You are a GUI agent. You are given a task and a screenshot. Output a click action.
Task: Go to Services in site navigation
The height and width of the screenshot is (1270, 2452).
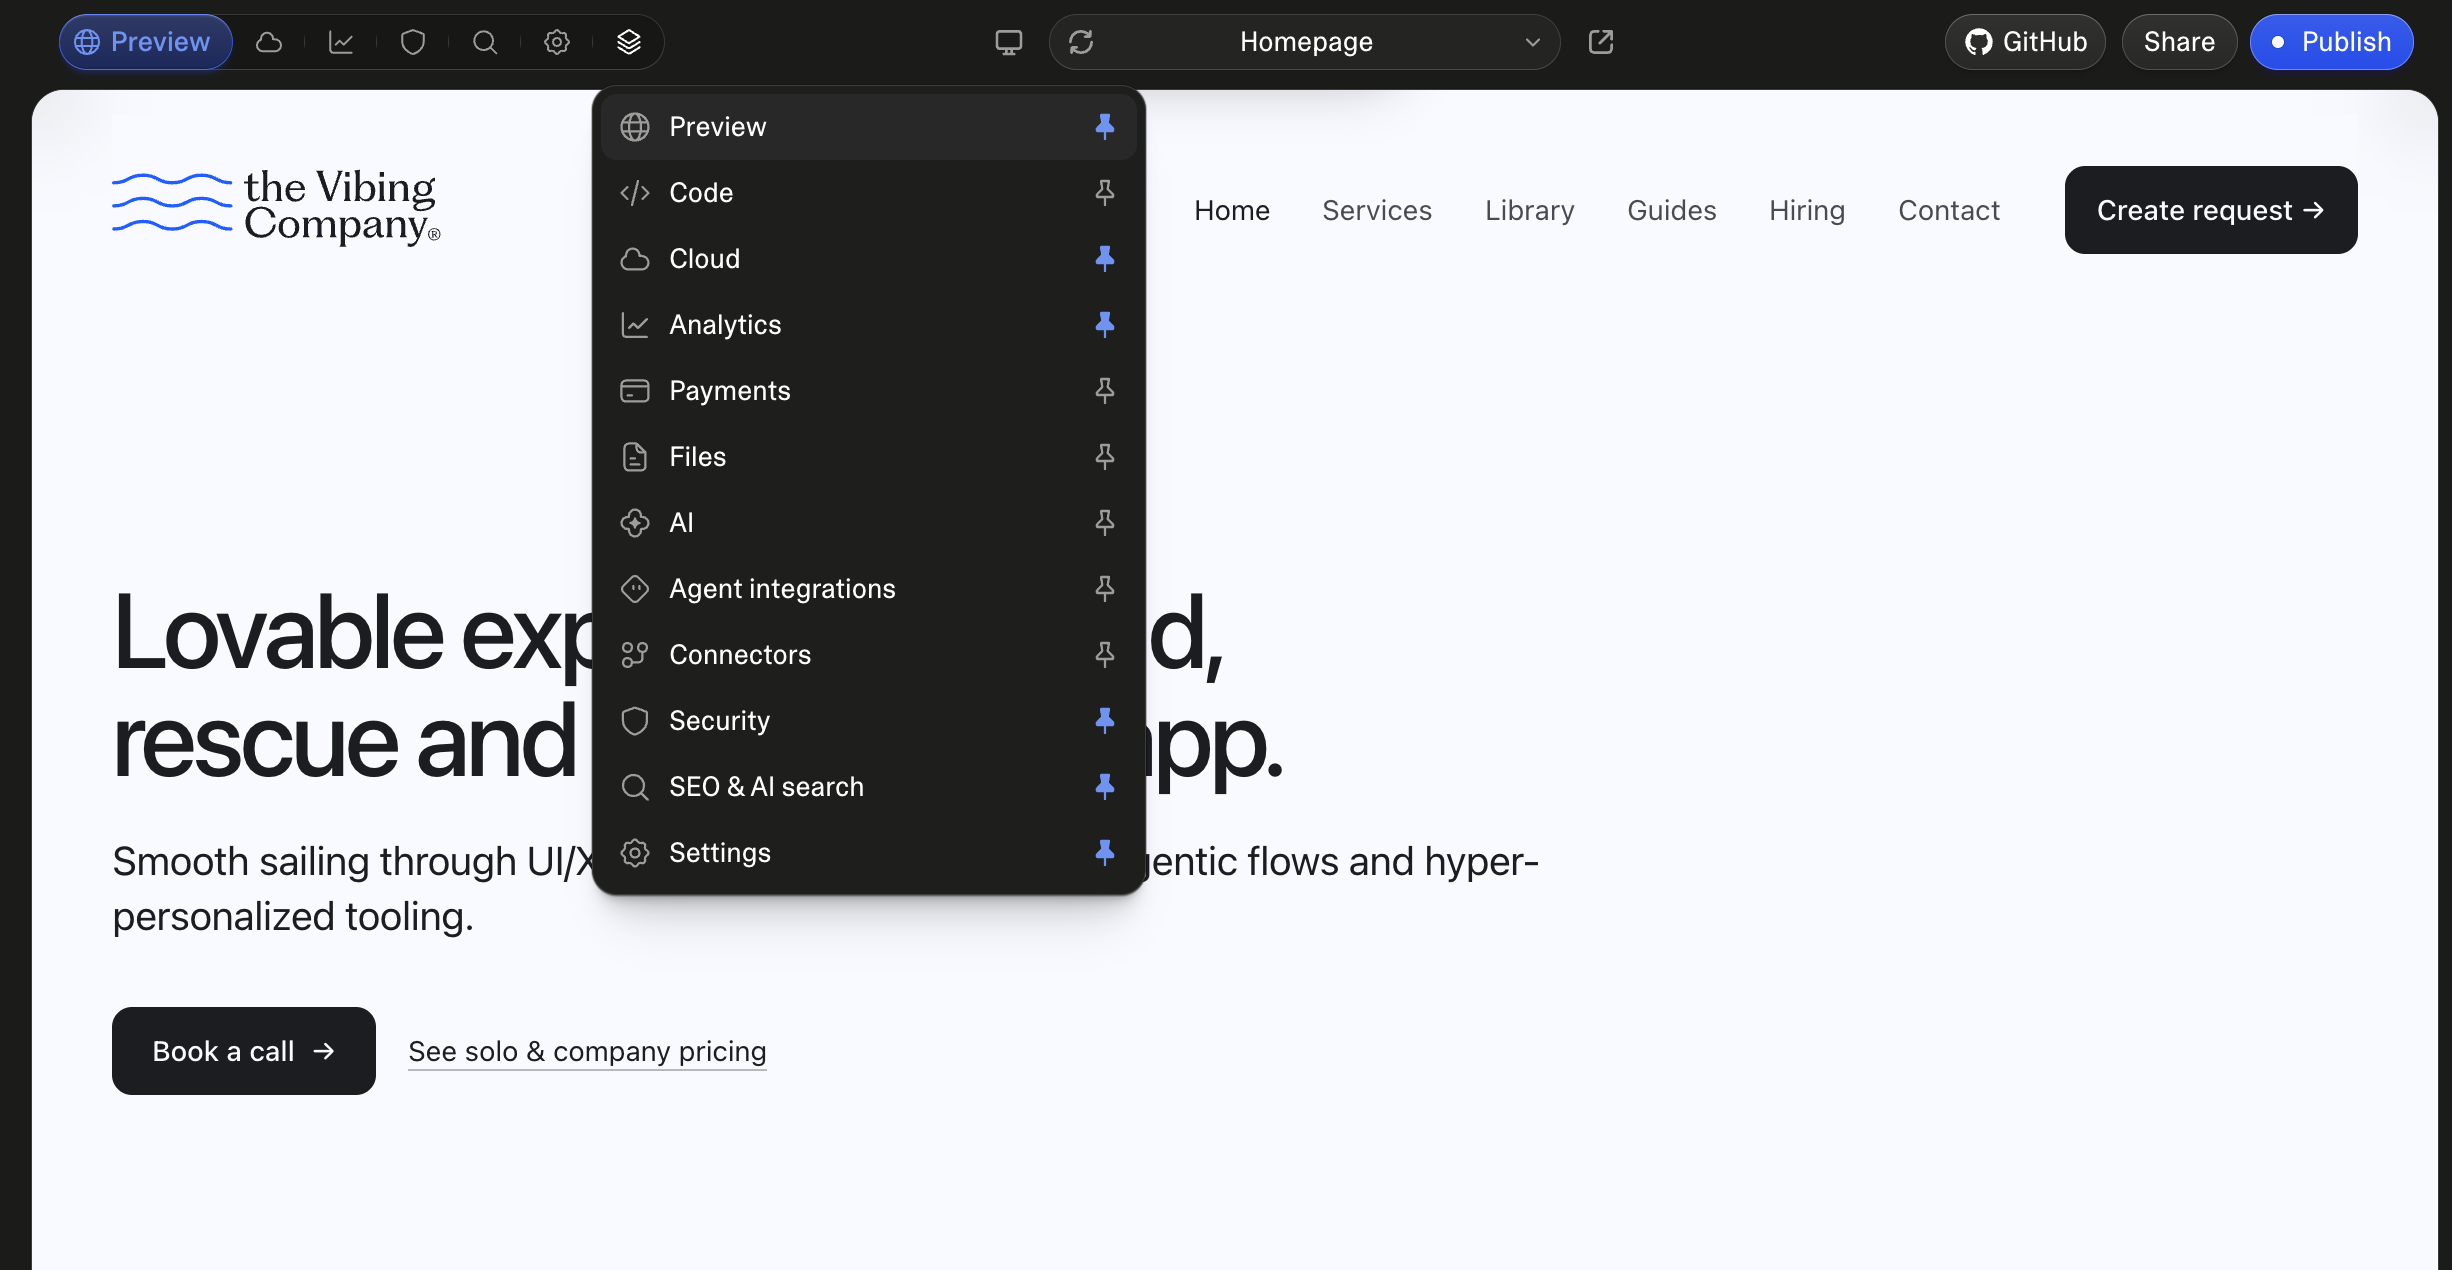[1377, 210]
